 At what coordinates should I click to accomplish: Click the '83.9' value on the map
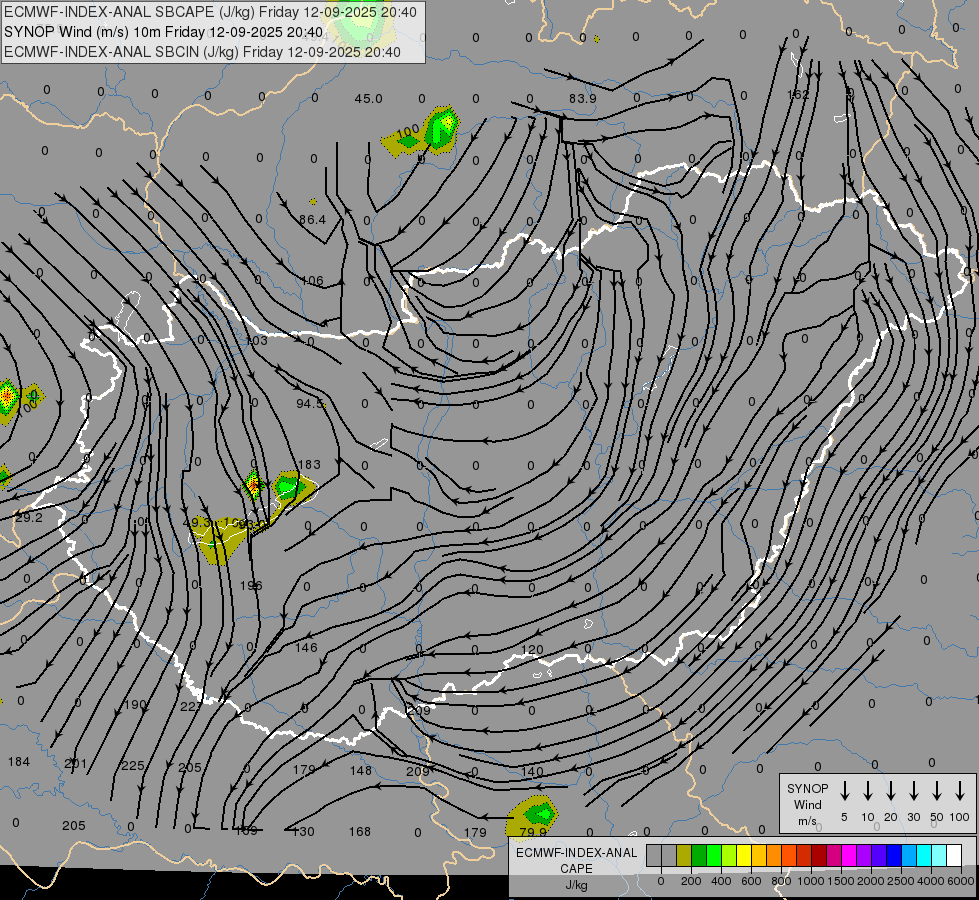[x=583, y=99]
